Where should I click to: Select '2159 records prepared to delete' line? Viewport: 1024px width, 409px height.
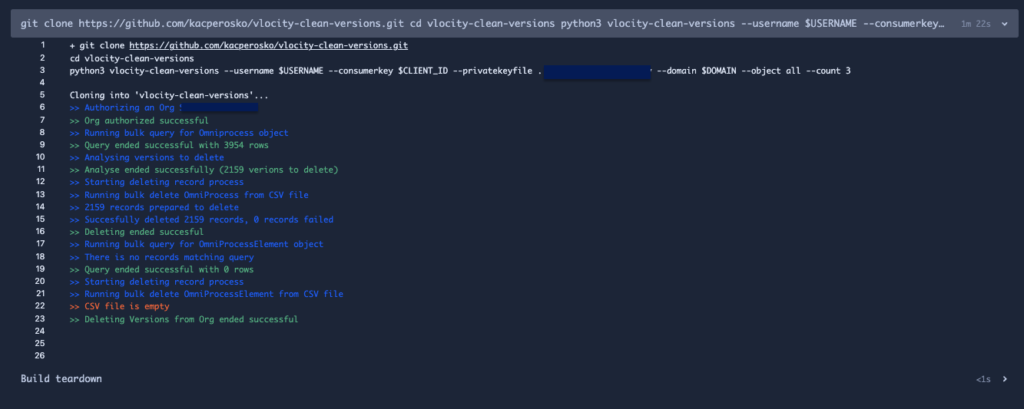click(x=154, y=207)
